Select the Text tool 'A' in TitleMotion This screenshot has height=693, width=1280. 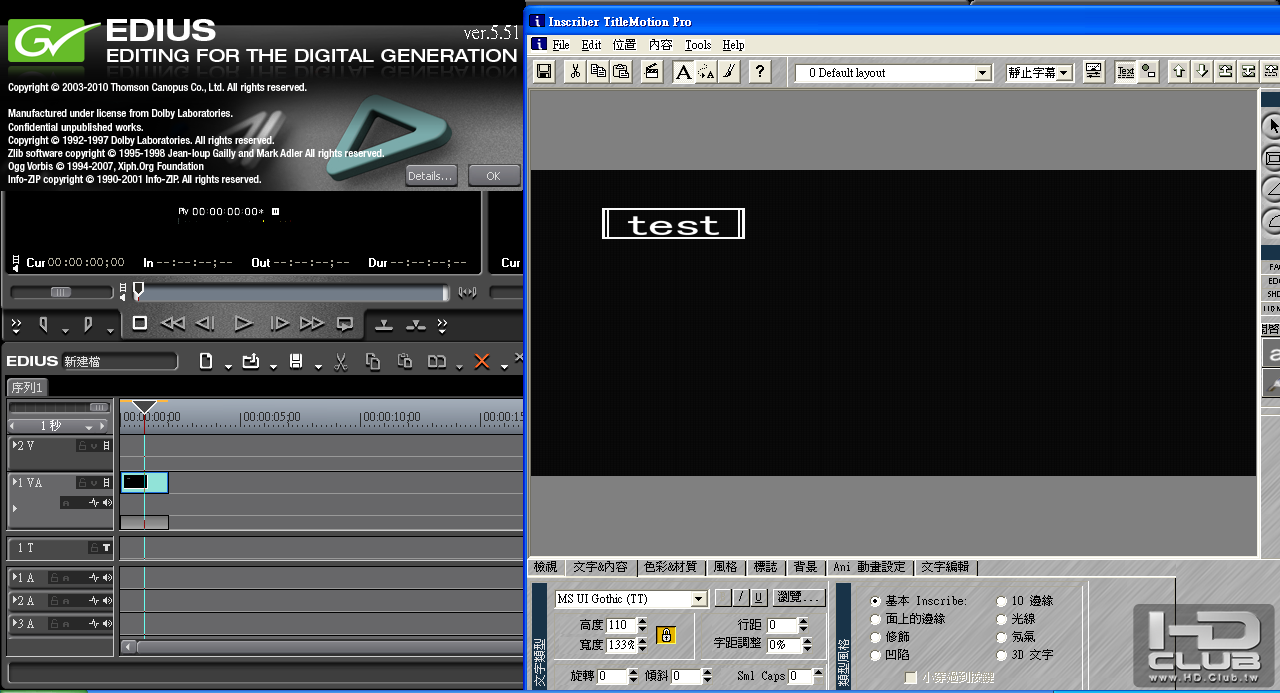click(683, 72)
